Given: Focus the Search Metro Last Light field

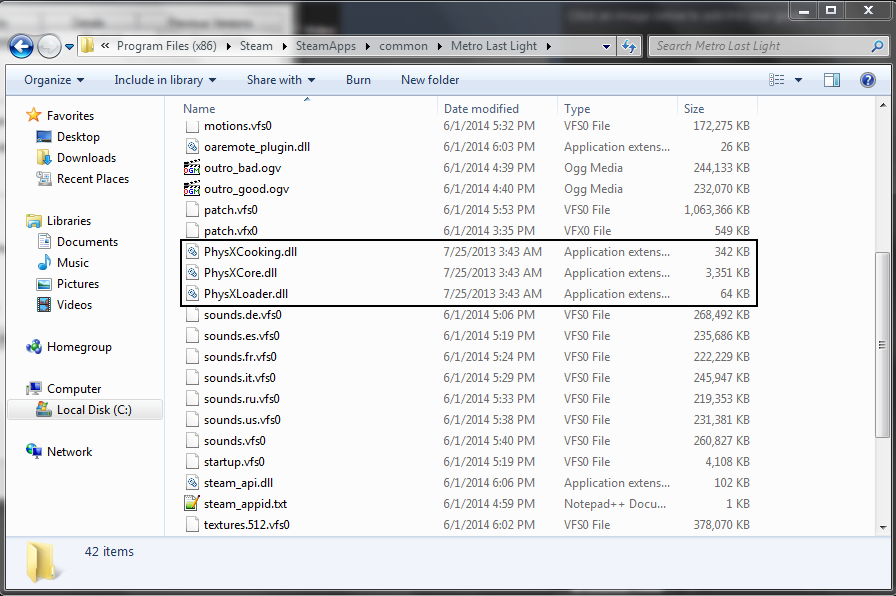Looking at the screenshot, I should point(769,46).
